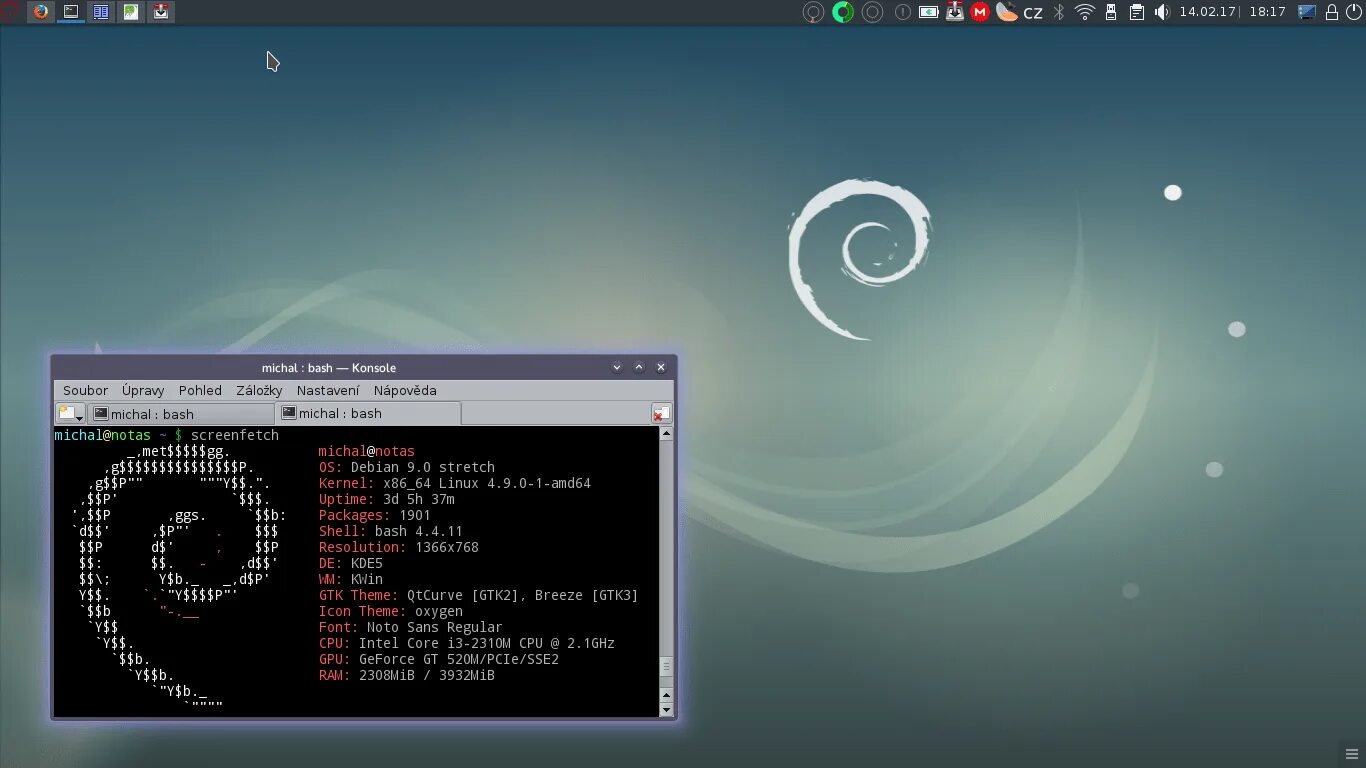Open the Úpravy menu in Konsole
Image resolution: width=1366 pixels, height=768 pixels.
click(x=143, y=391)
